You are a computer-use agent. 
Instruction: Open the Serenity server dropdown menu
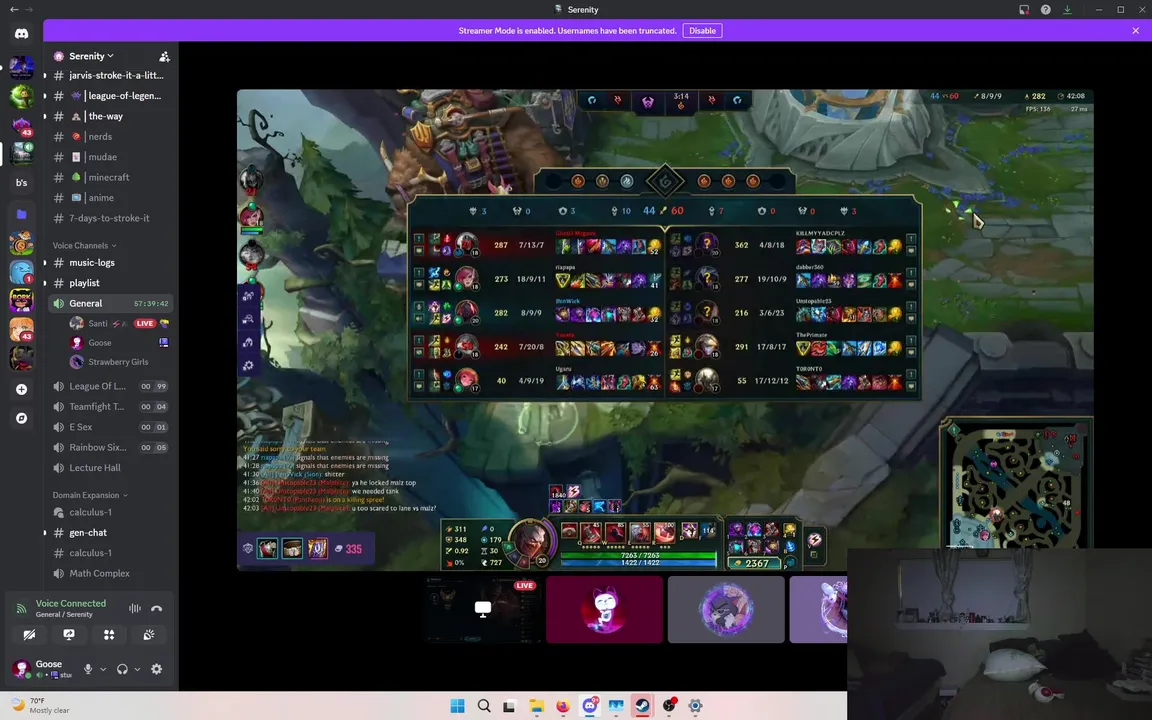(92, 56)
